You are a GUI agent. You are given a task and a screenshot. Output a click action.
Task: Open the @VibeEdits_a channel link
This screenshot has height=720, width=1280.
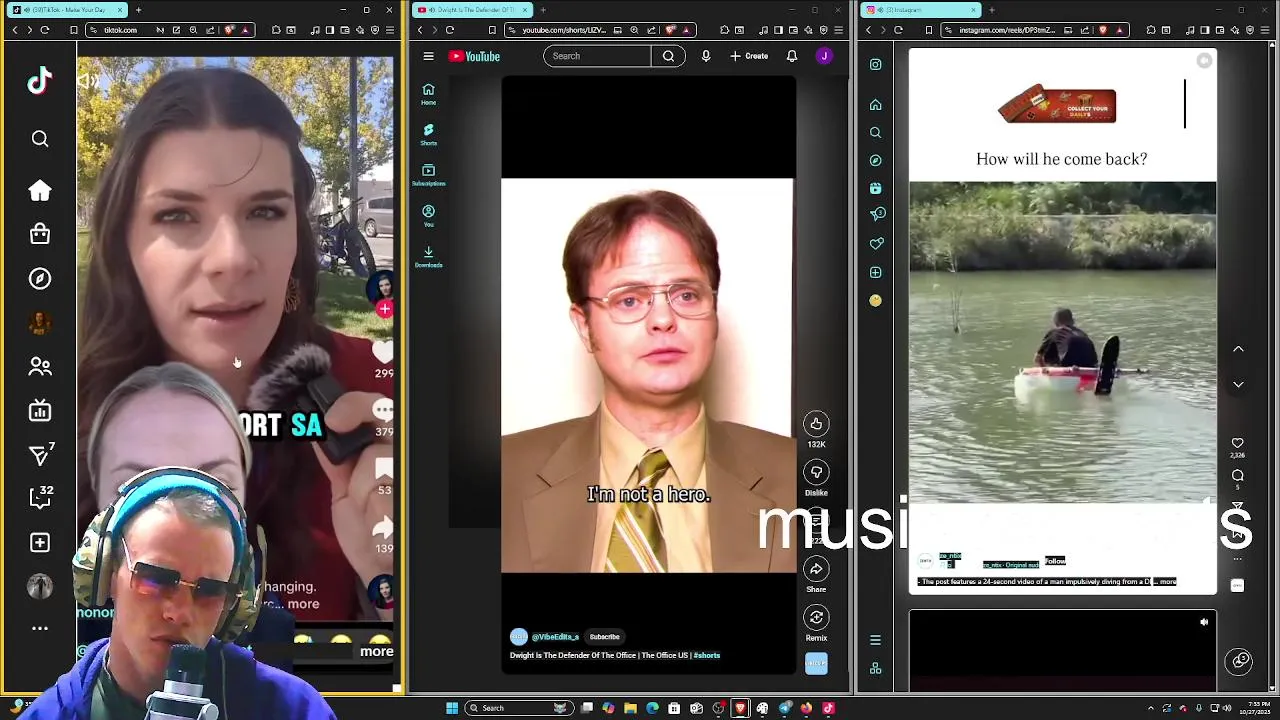click(555, 637)
